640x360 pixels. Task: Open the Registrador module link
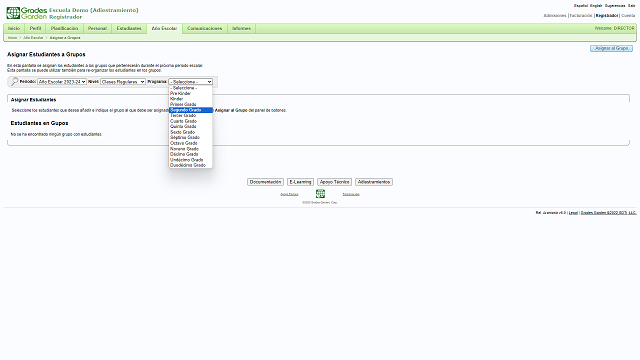[607, 16]
